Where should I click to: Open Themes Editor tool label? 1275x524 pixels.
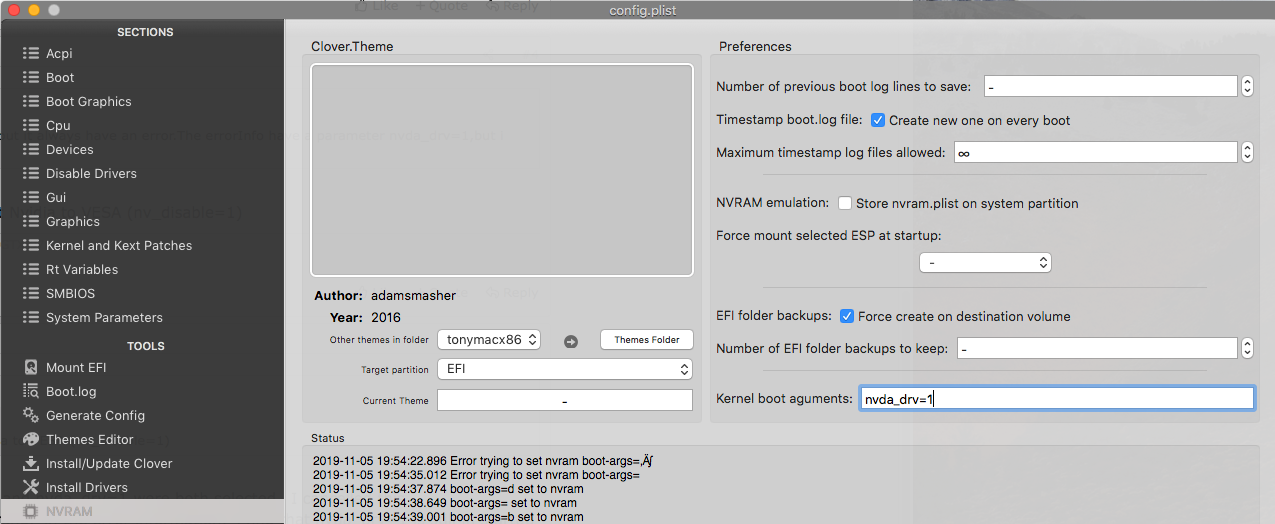click(x=90, y=439)
